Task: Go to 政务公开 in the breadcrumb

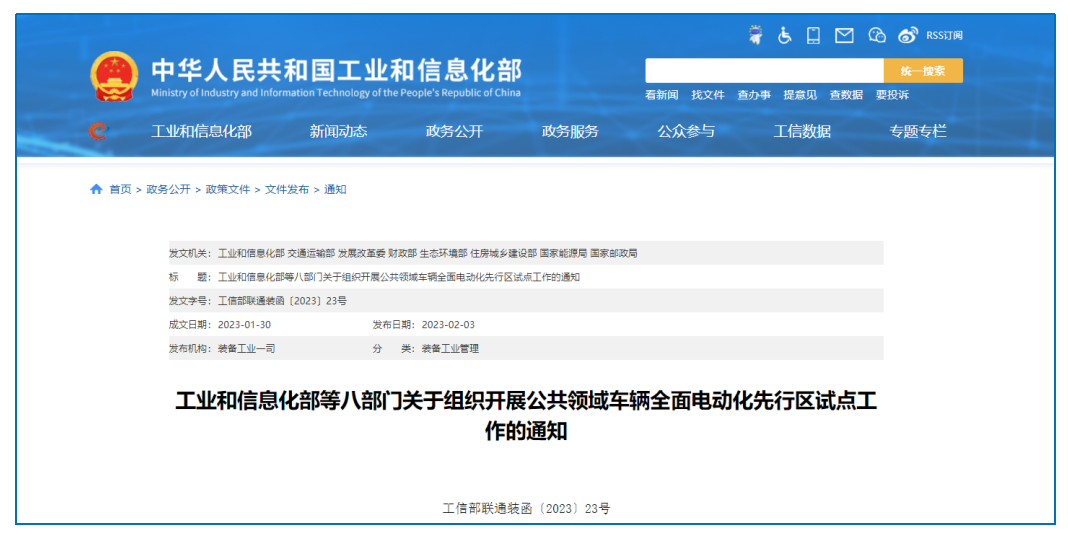Action: [x=168, y=189]
